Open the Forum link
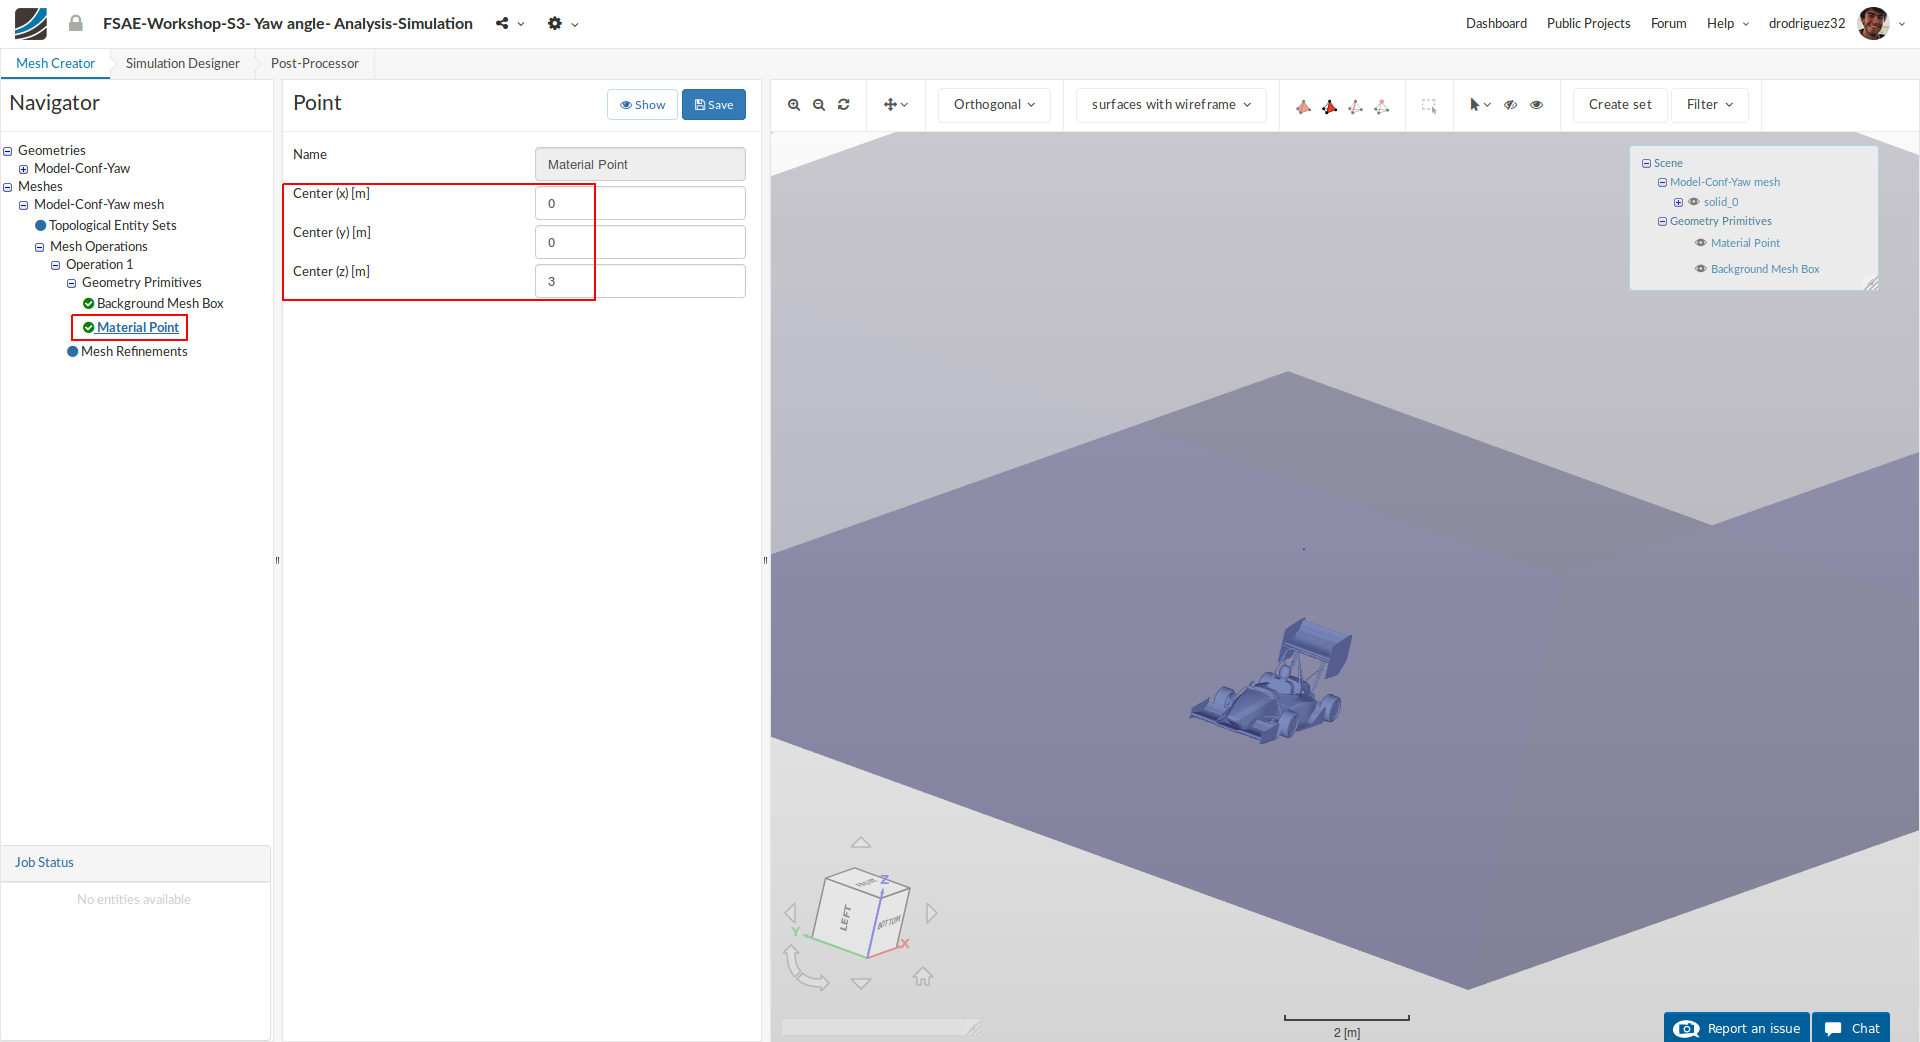Viewport: 1920px width, 1042px height. click(1668, 23)
